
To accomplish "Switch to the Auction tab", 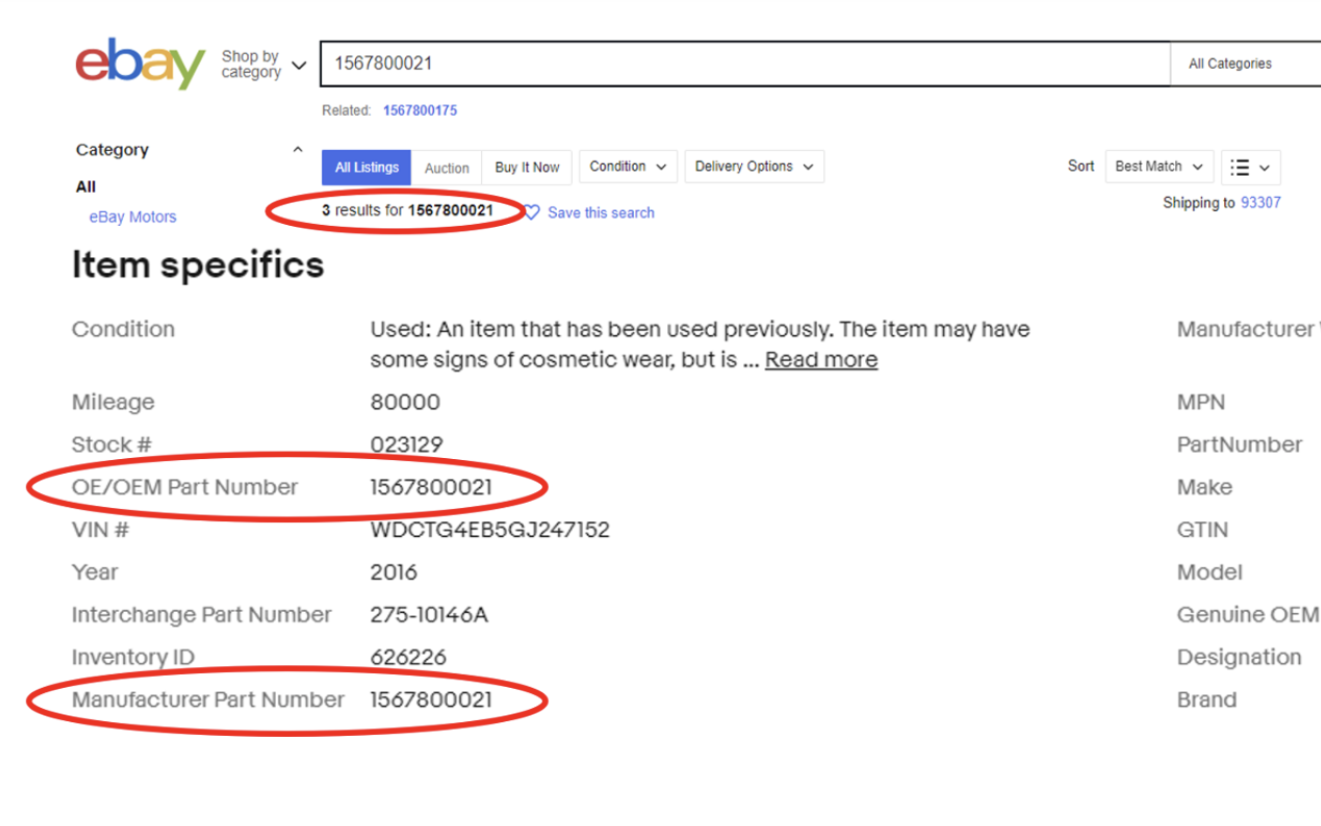I will pyautogui.click(x=446, y=168).
